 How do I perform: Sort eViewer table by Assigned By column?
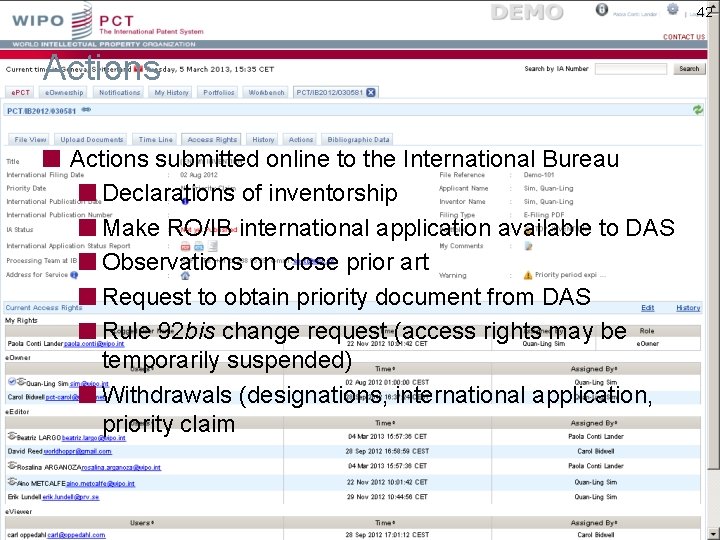[x=594, y=523]
